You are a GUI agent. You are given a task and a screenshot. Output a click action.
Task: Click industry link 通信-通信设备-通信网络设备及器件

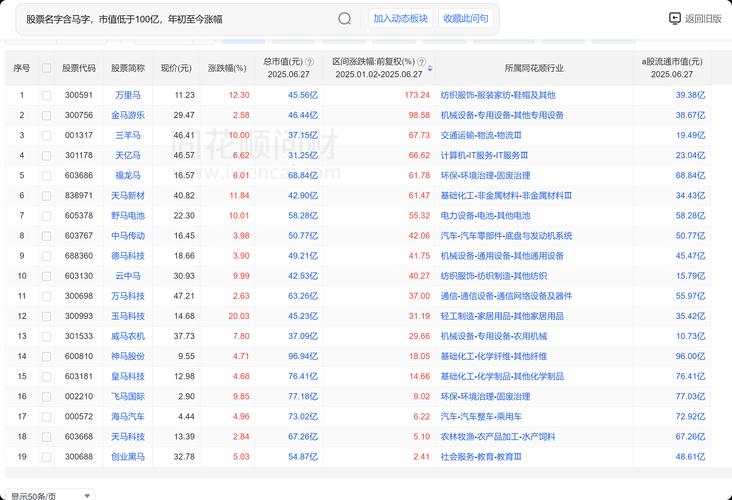(x=507, y=296)
